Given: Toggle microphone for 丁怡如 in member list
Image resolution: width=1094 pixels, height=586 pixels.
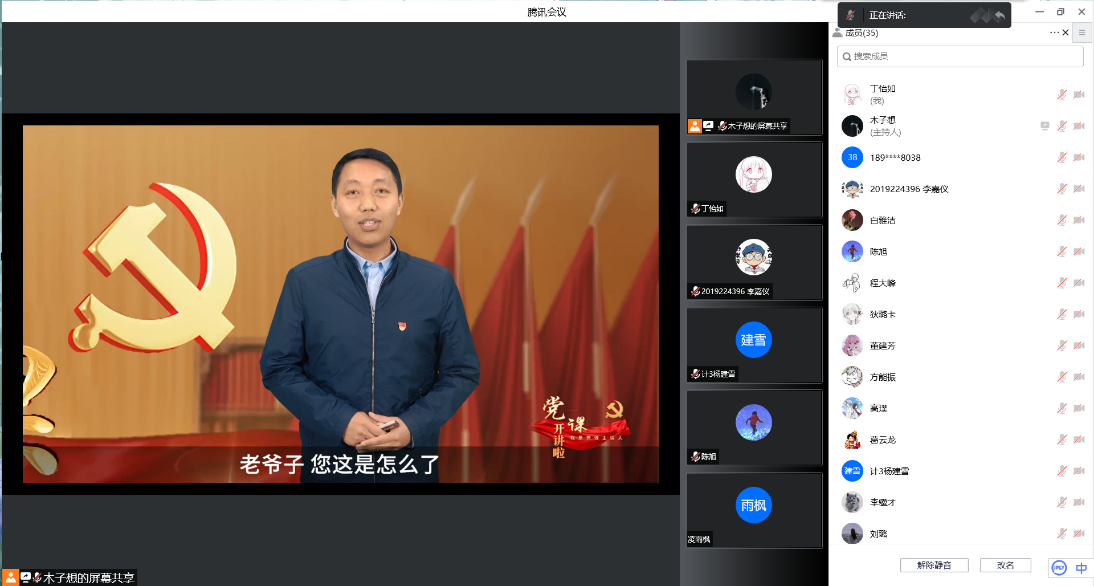Looking at the screenshot, I should click(x=1062, y=95).
